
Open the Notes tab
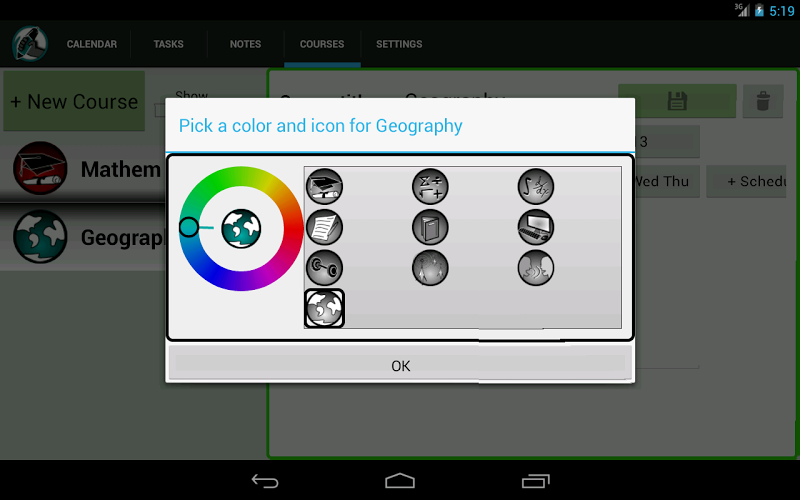tap(245, 44)
